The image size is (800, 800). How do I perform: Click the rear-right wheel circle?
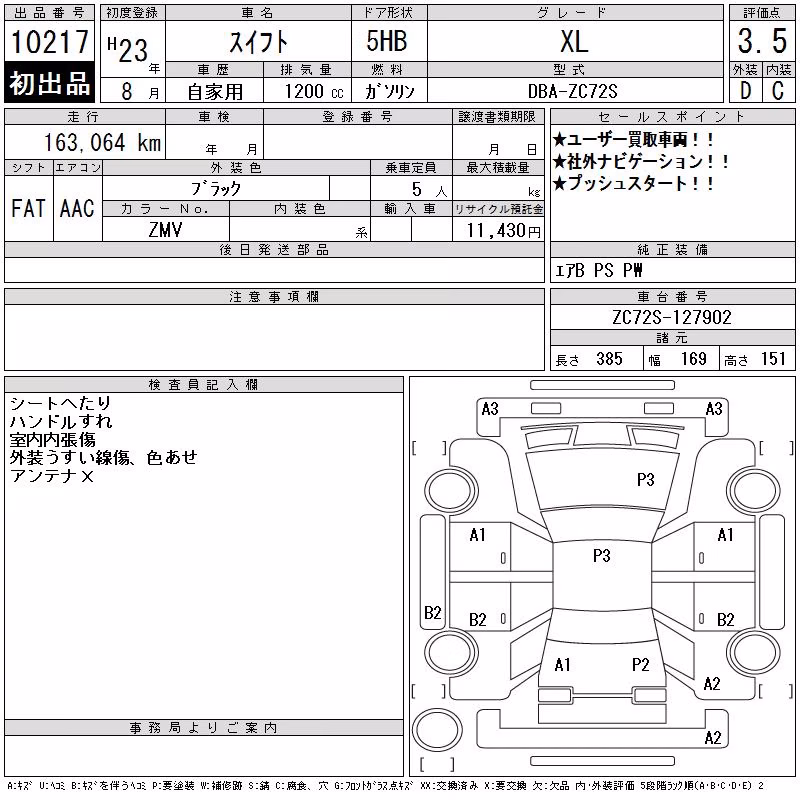[x=754, y=652]
